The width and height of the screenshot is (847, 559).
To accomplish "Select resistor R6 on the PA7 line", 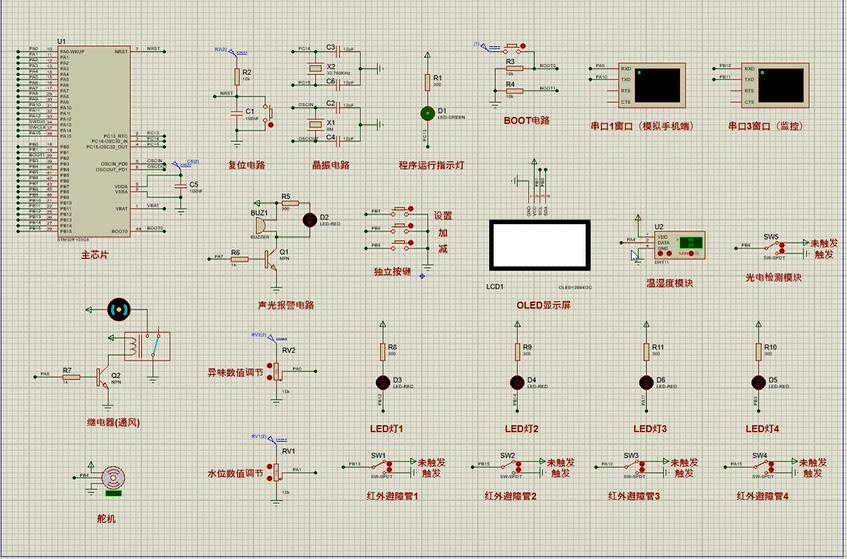I will 239,259.
